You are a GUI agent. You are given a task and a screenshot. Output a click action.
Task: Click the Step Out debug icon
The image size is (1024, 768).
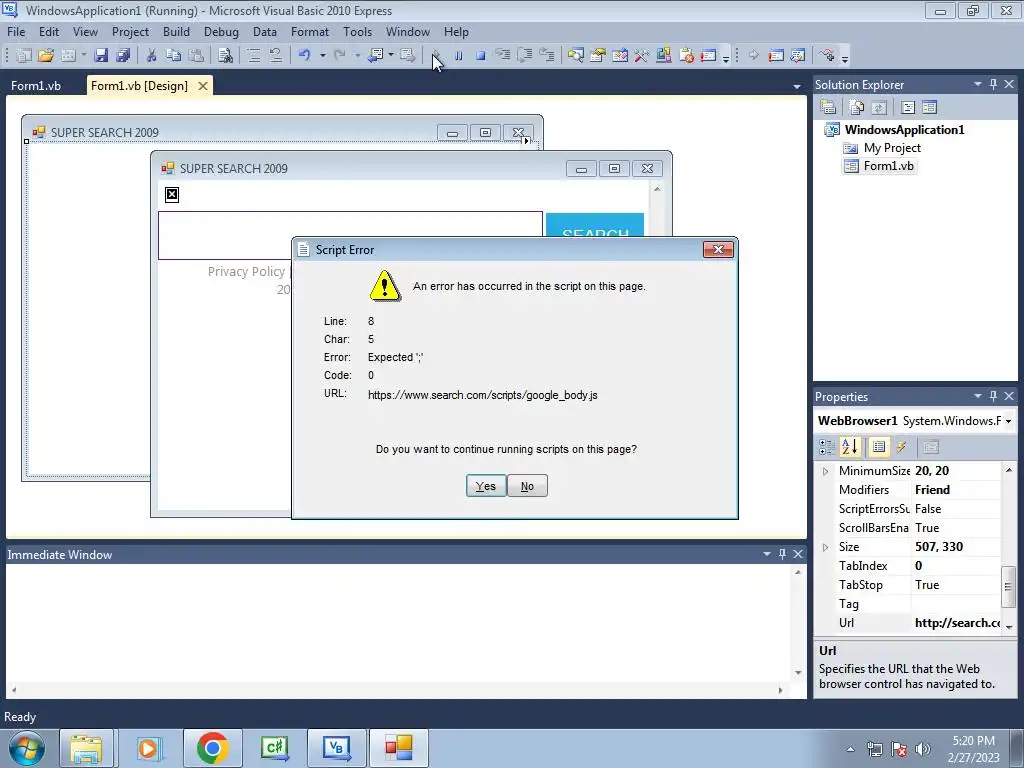click(x=547, y=56)
